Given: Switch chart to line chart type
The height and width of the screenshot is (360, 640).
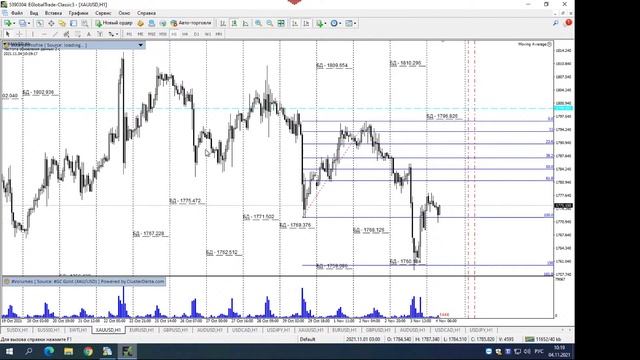Looking at the screenshot, I should [x=245, y=23].
